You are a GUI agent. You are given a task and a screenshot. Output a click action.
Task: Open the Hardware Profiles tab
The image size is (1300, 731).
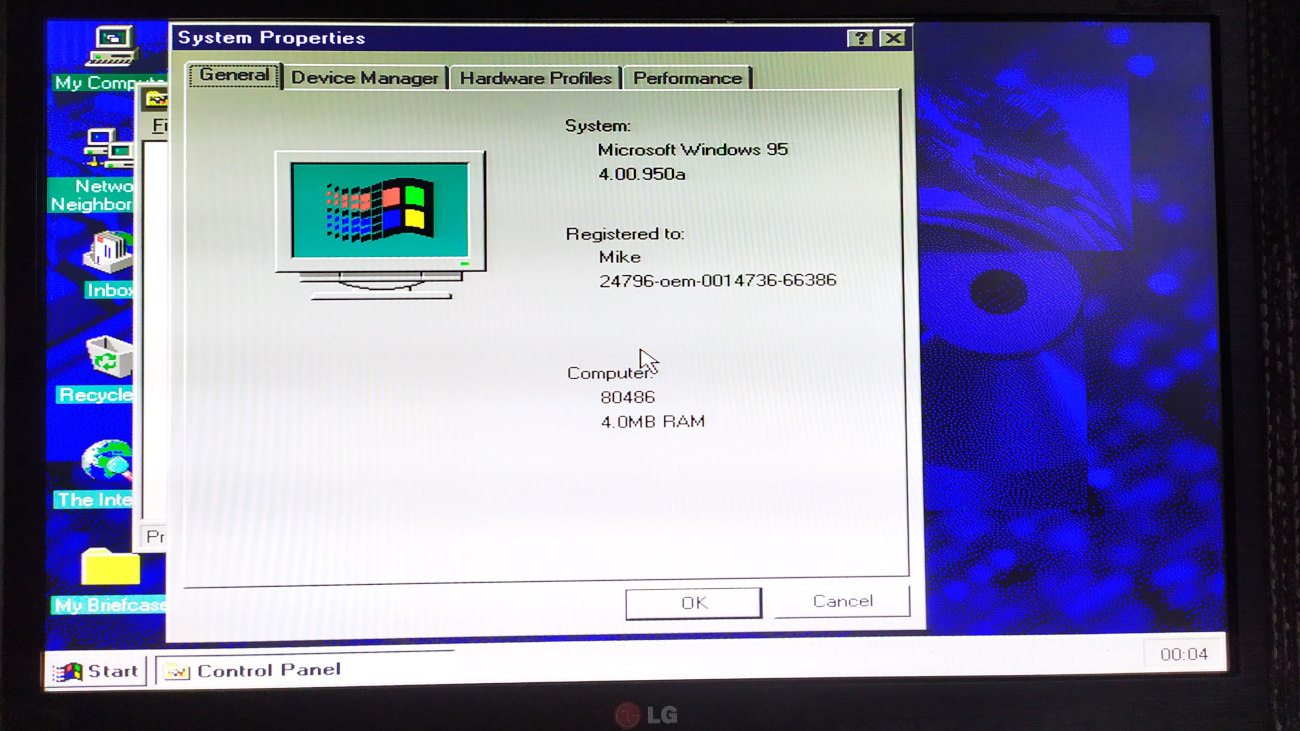click(x=535, y=78)
